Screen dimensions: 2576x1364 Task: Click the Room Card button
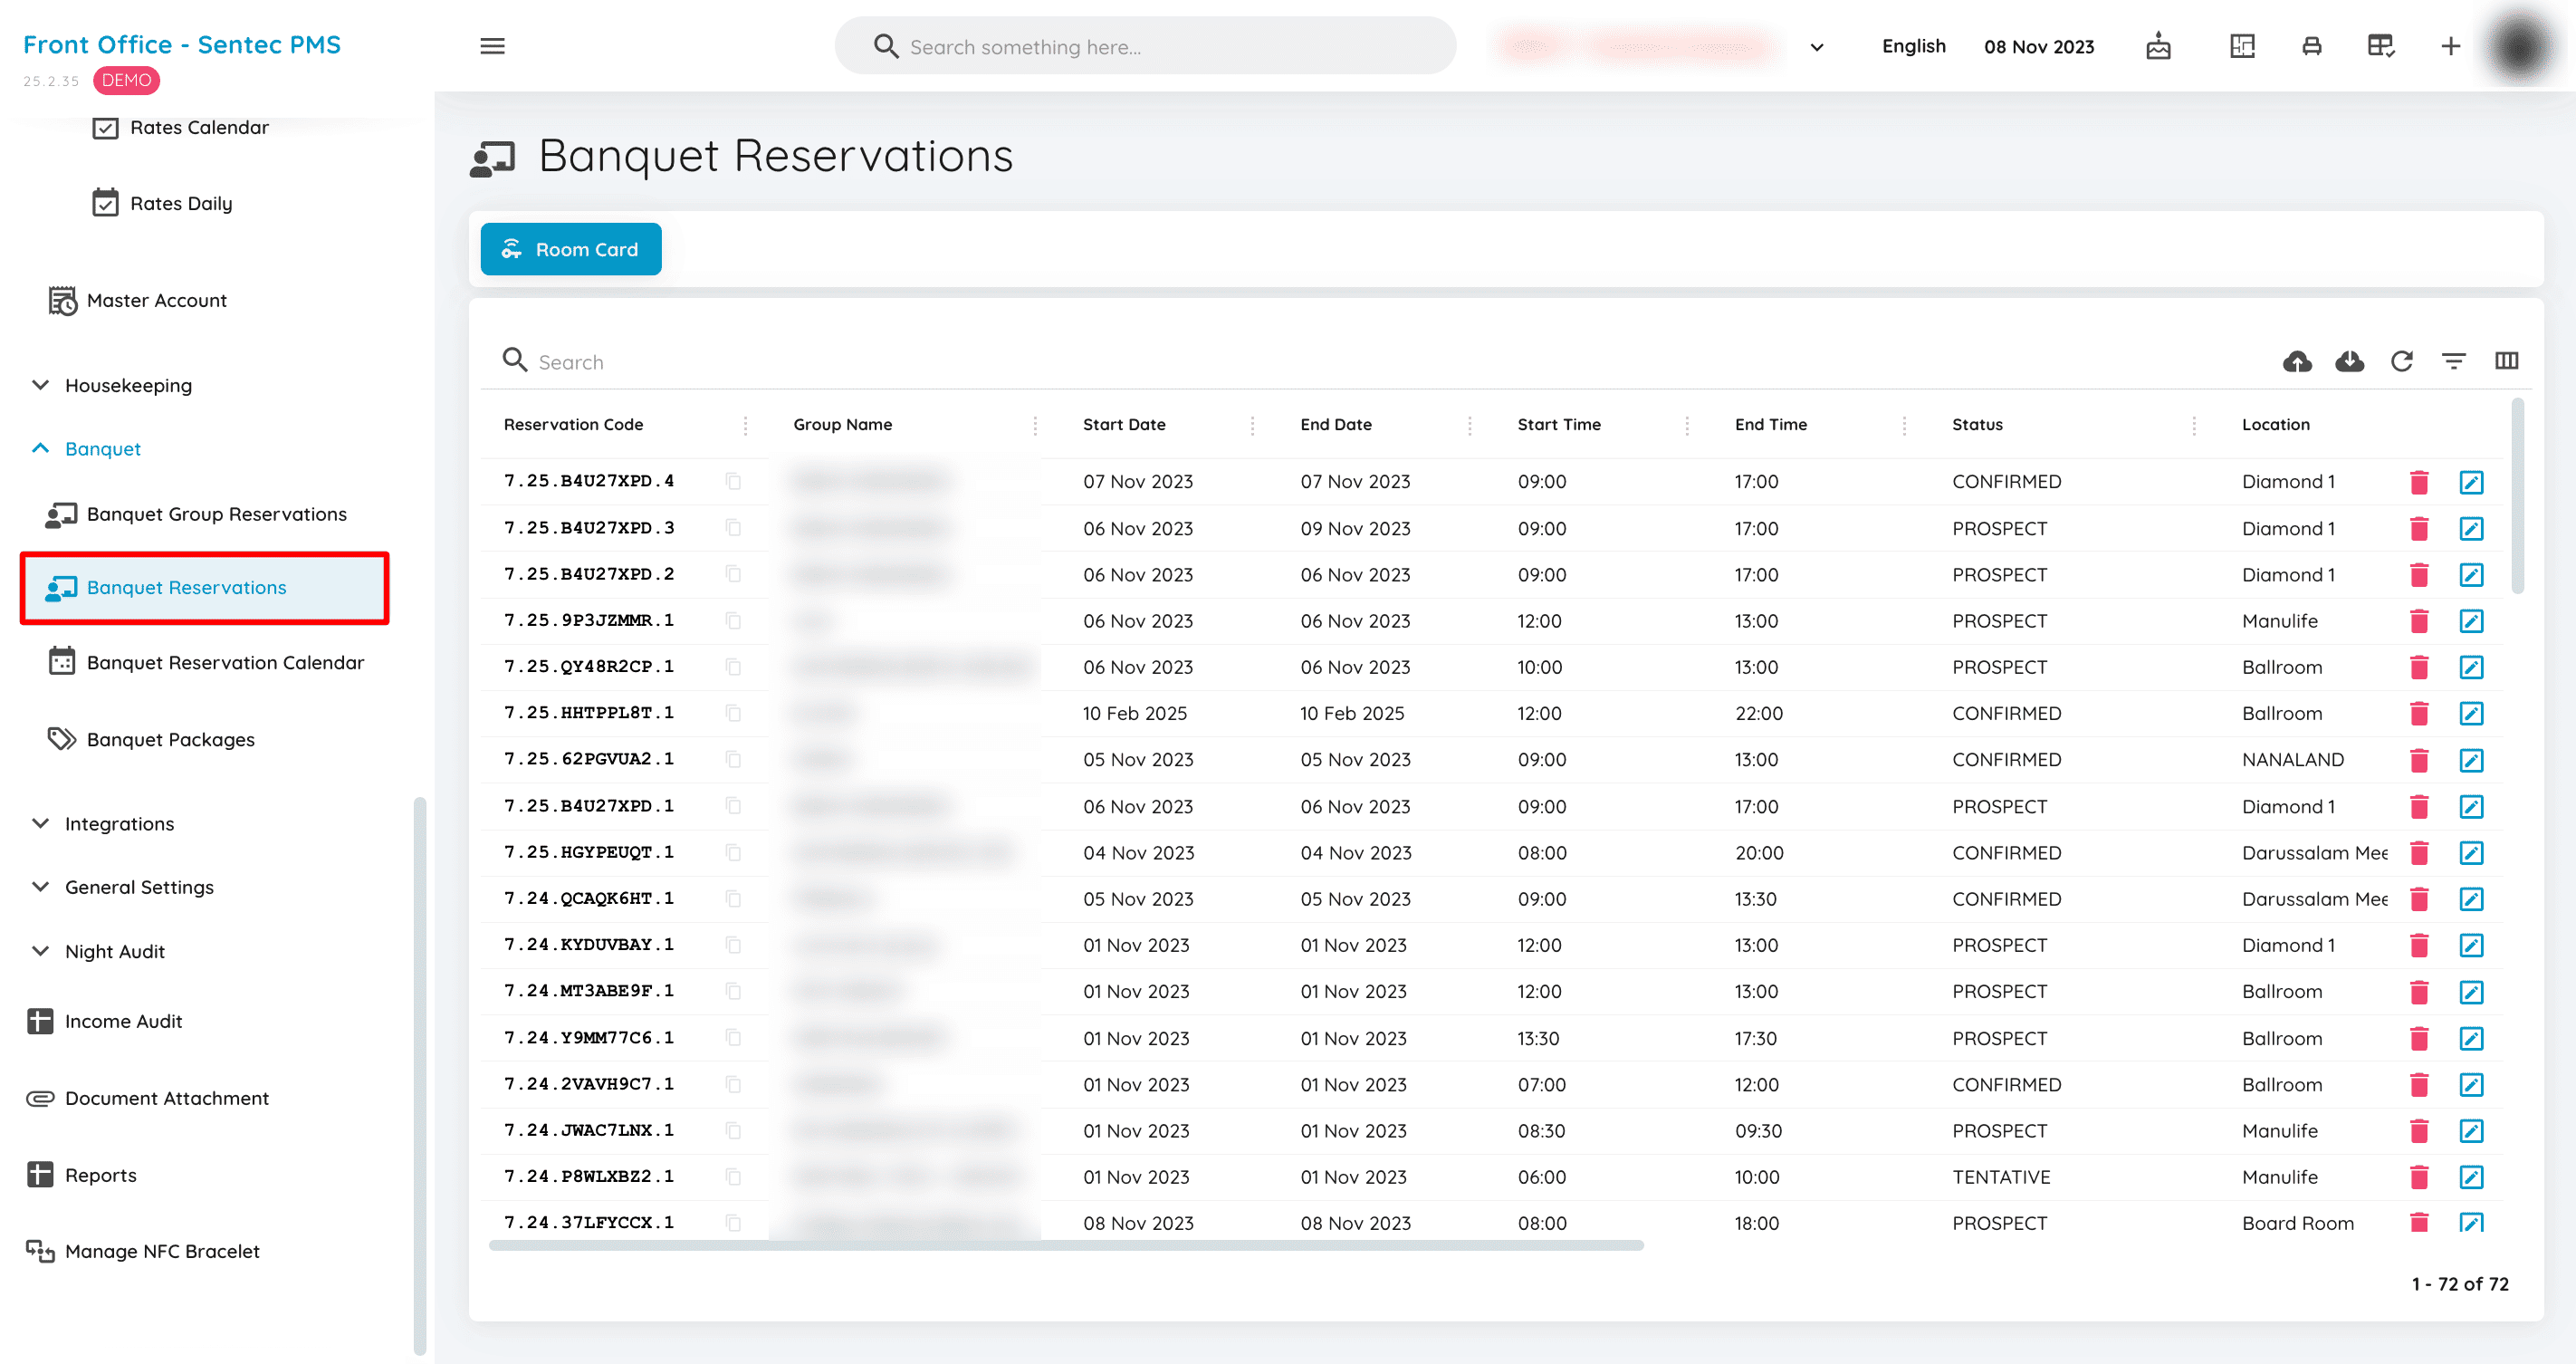coord(570,249)
